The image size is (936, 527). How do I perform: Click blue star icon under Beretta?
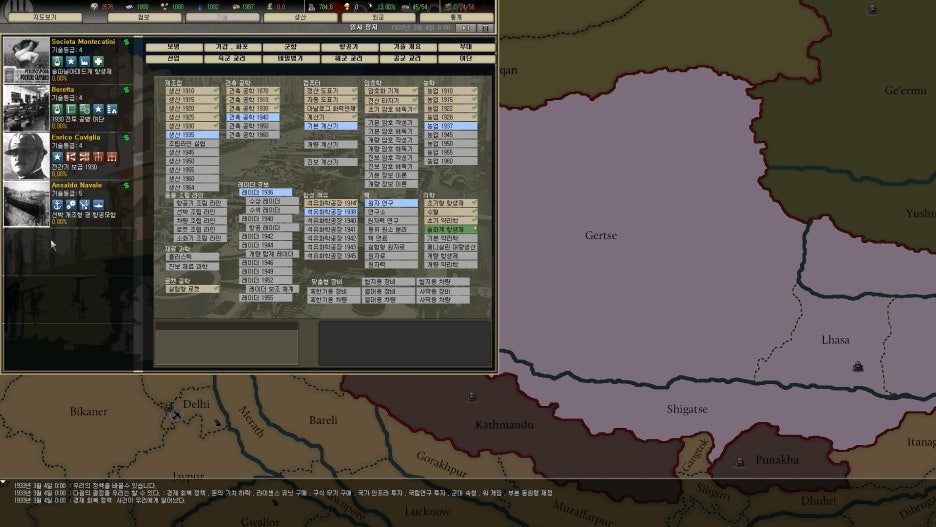pyautogui.click(x=98, y=109)
